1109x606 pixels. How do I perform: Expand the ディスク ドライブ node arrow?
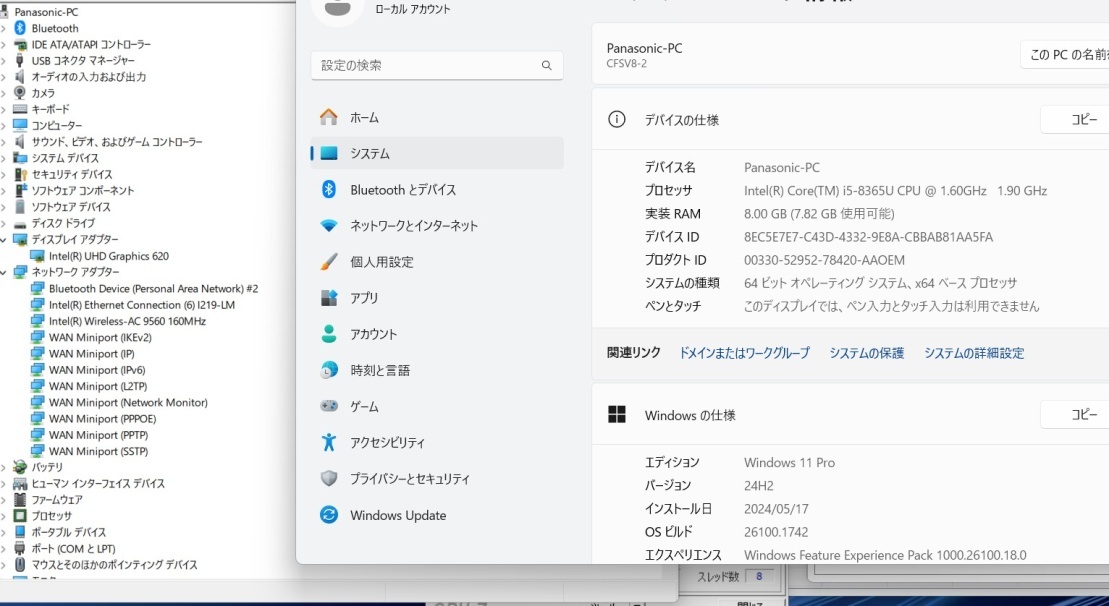coord(5,223)
